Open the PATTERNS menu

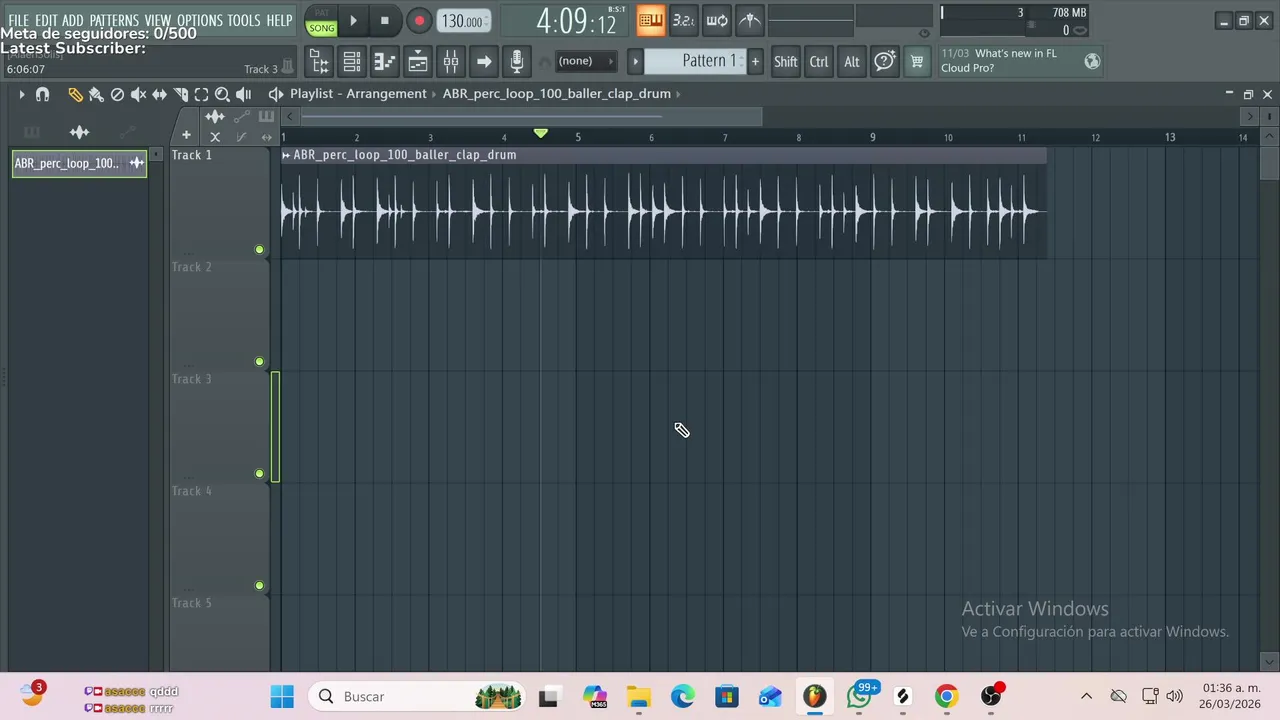tap(114, 20)
